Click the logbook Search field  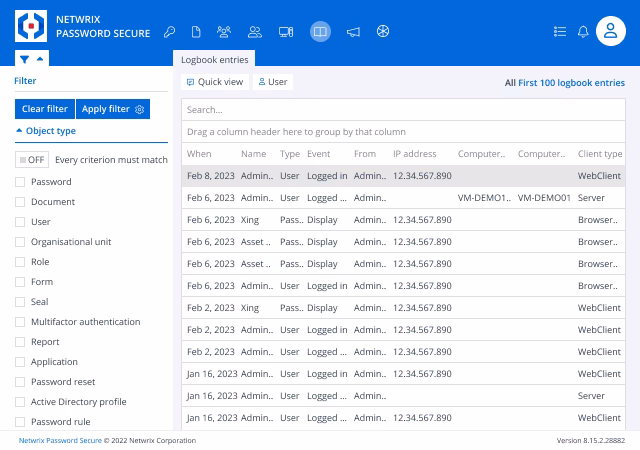click(x=403, y=110)
